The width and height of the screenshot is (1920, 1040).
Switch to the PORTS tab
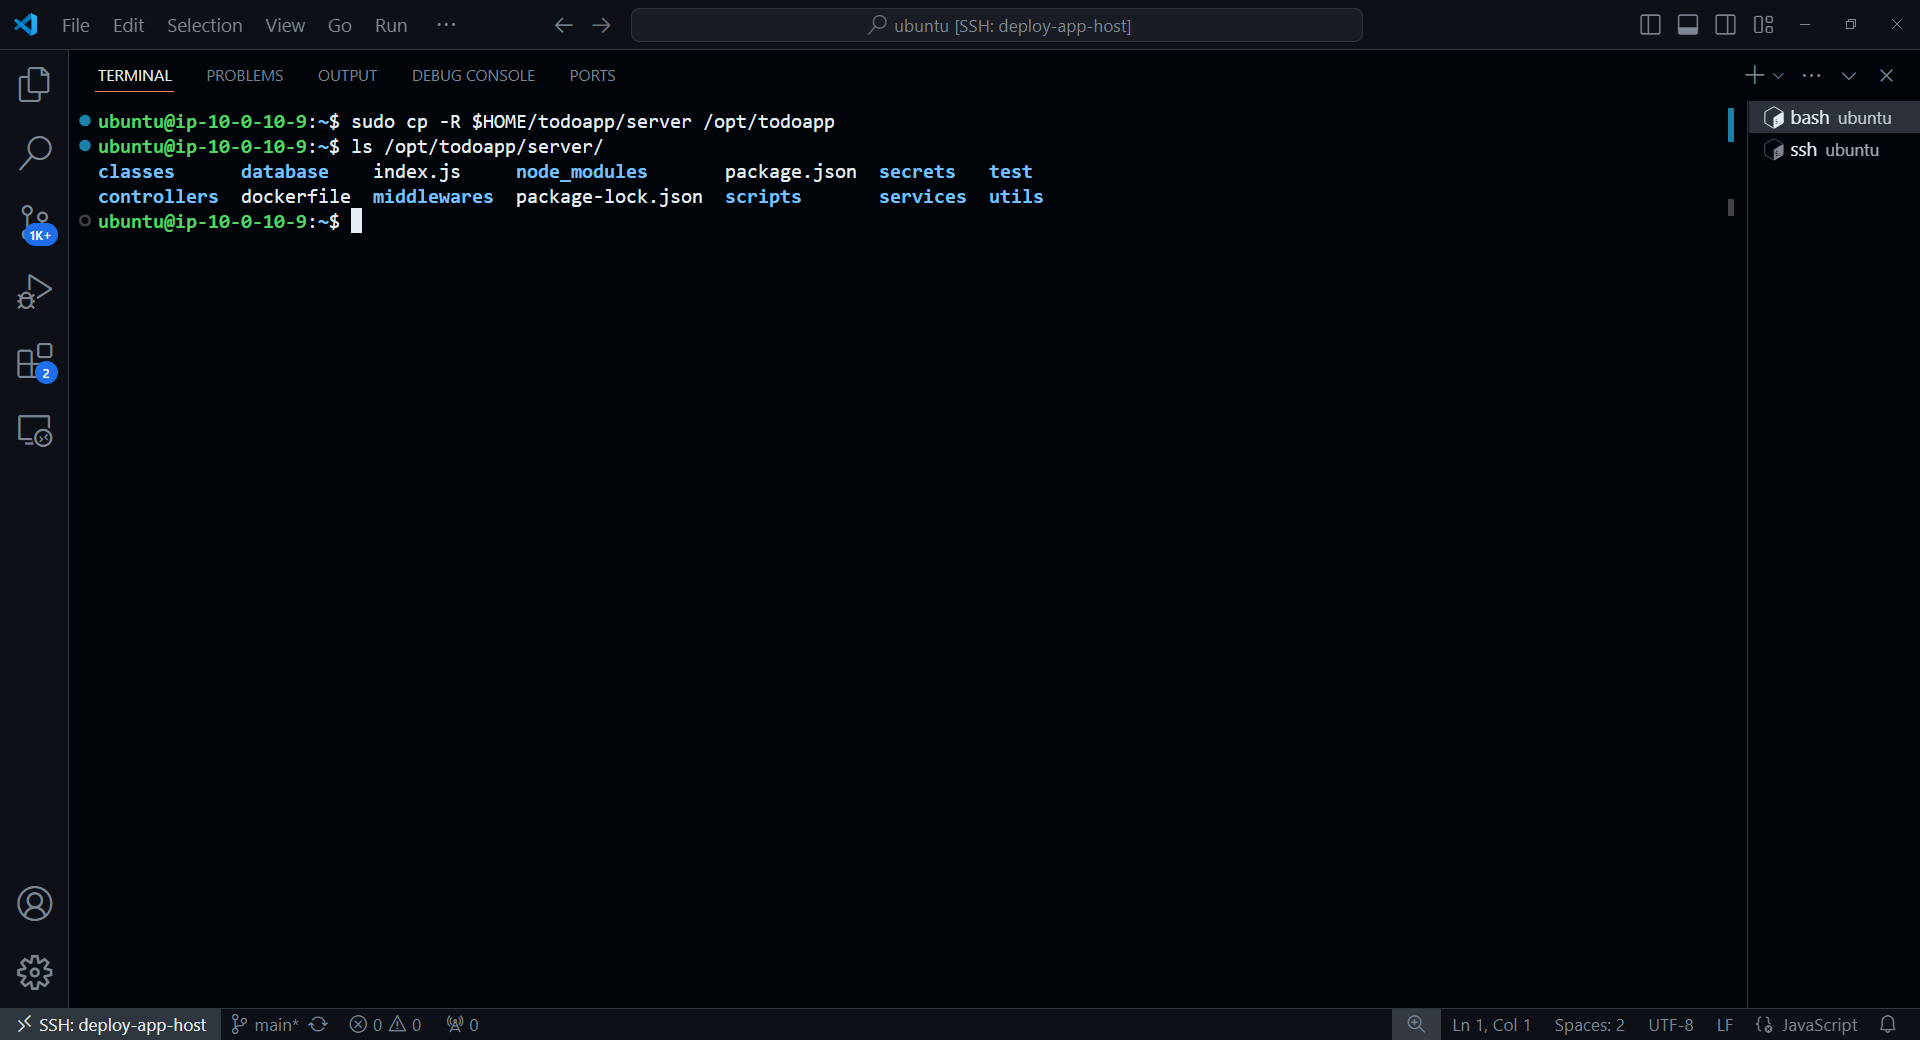pyautogui.click(x=592, y=76)
